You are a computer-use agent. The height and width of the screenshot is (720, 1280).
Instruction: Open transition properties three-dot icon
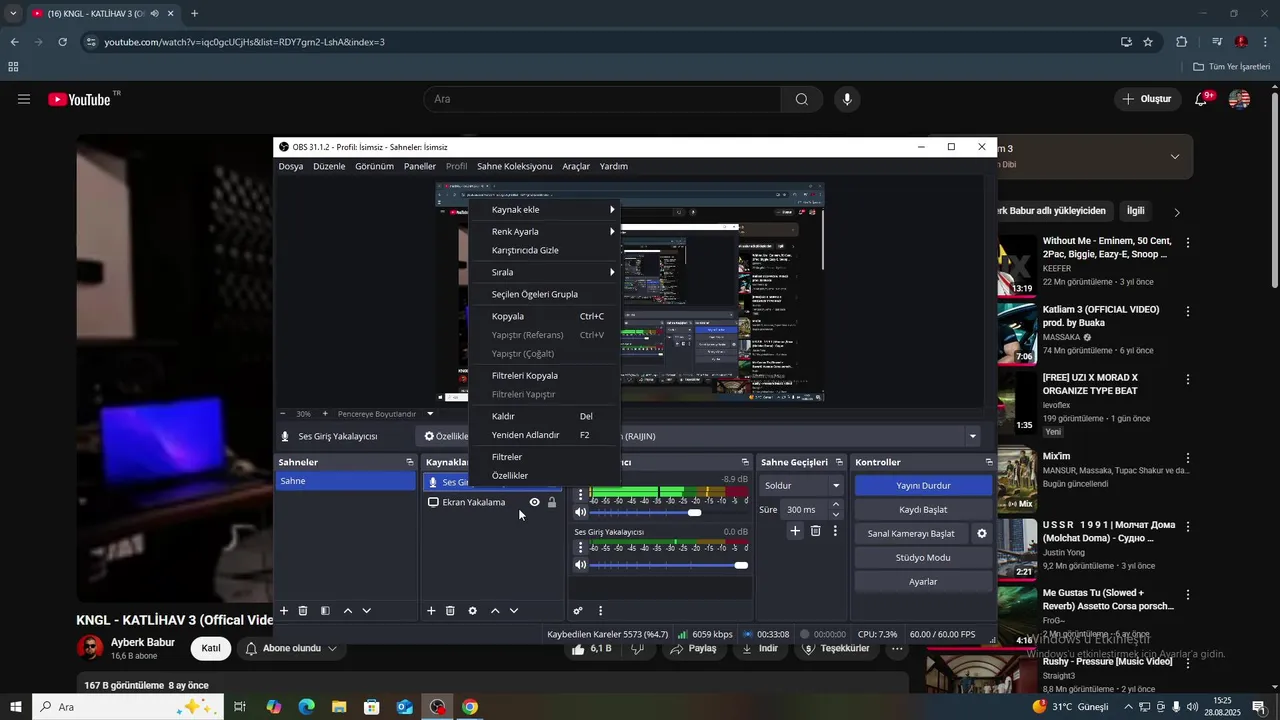point(835,531)
